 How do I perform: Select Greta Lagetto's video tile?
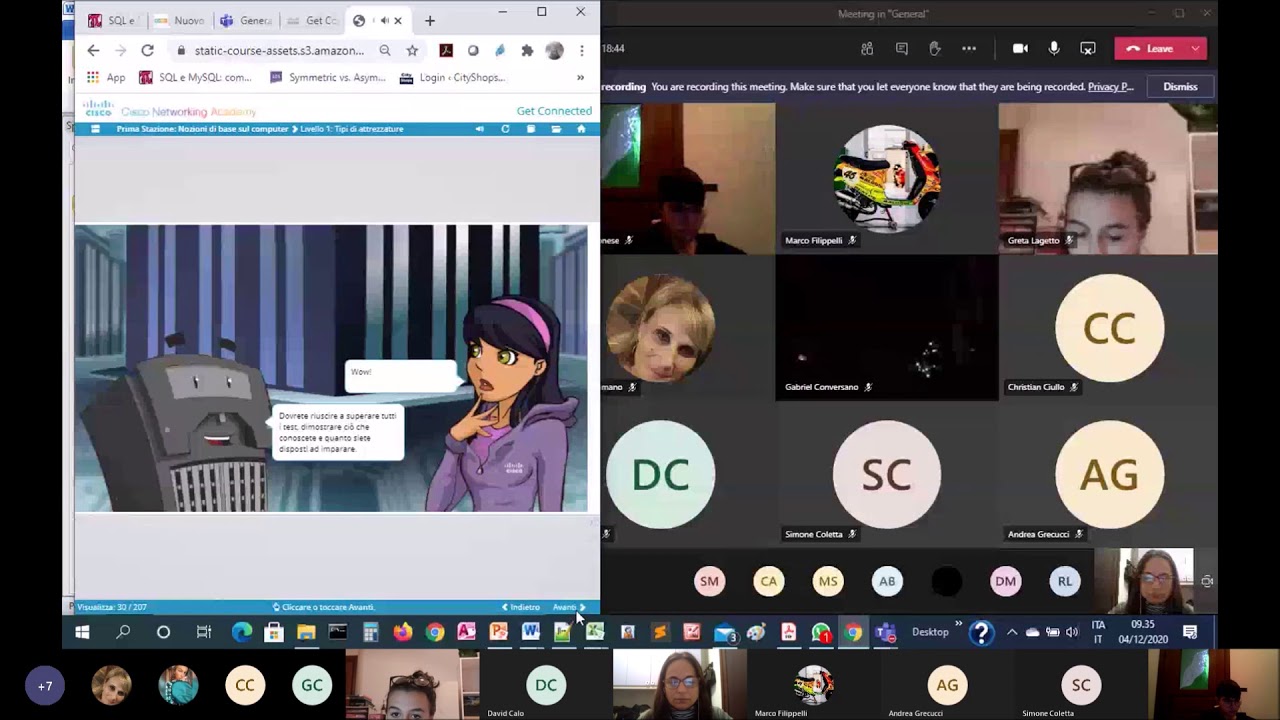pos(1108,179)
